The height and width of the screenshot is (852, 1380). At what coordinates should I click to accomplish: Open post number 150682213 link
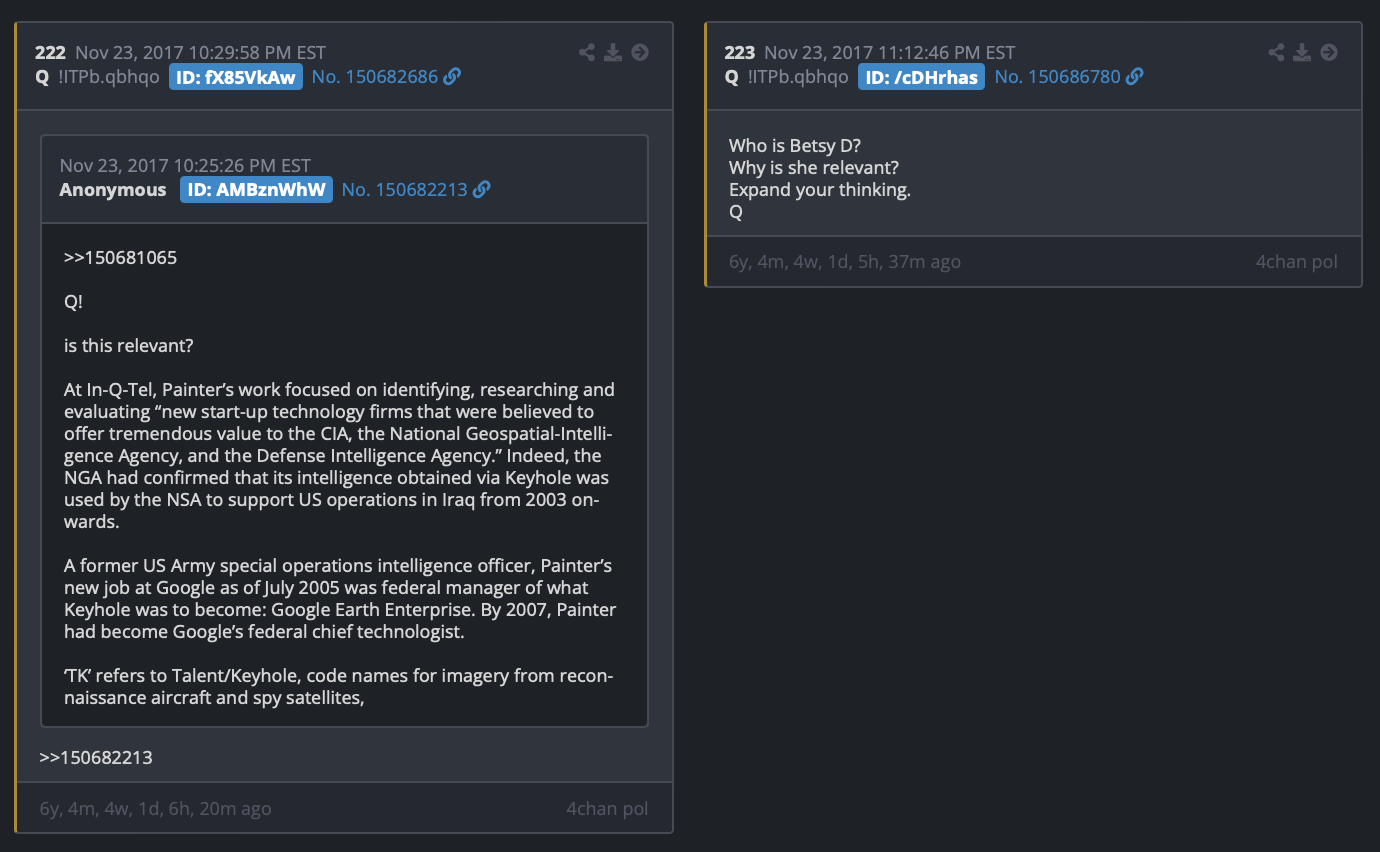point(404,190)
